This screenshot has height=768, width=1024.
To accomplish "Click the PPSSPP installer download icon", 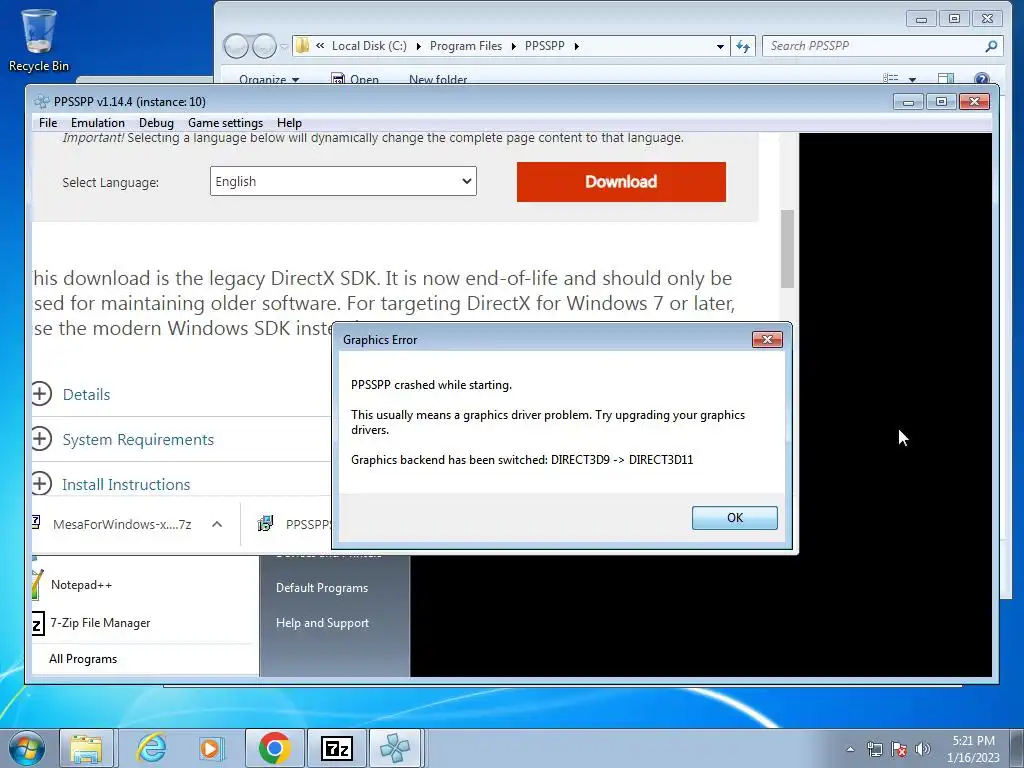I will (x=265, y=524).
